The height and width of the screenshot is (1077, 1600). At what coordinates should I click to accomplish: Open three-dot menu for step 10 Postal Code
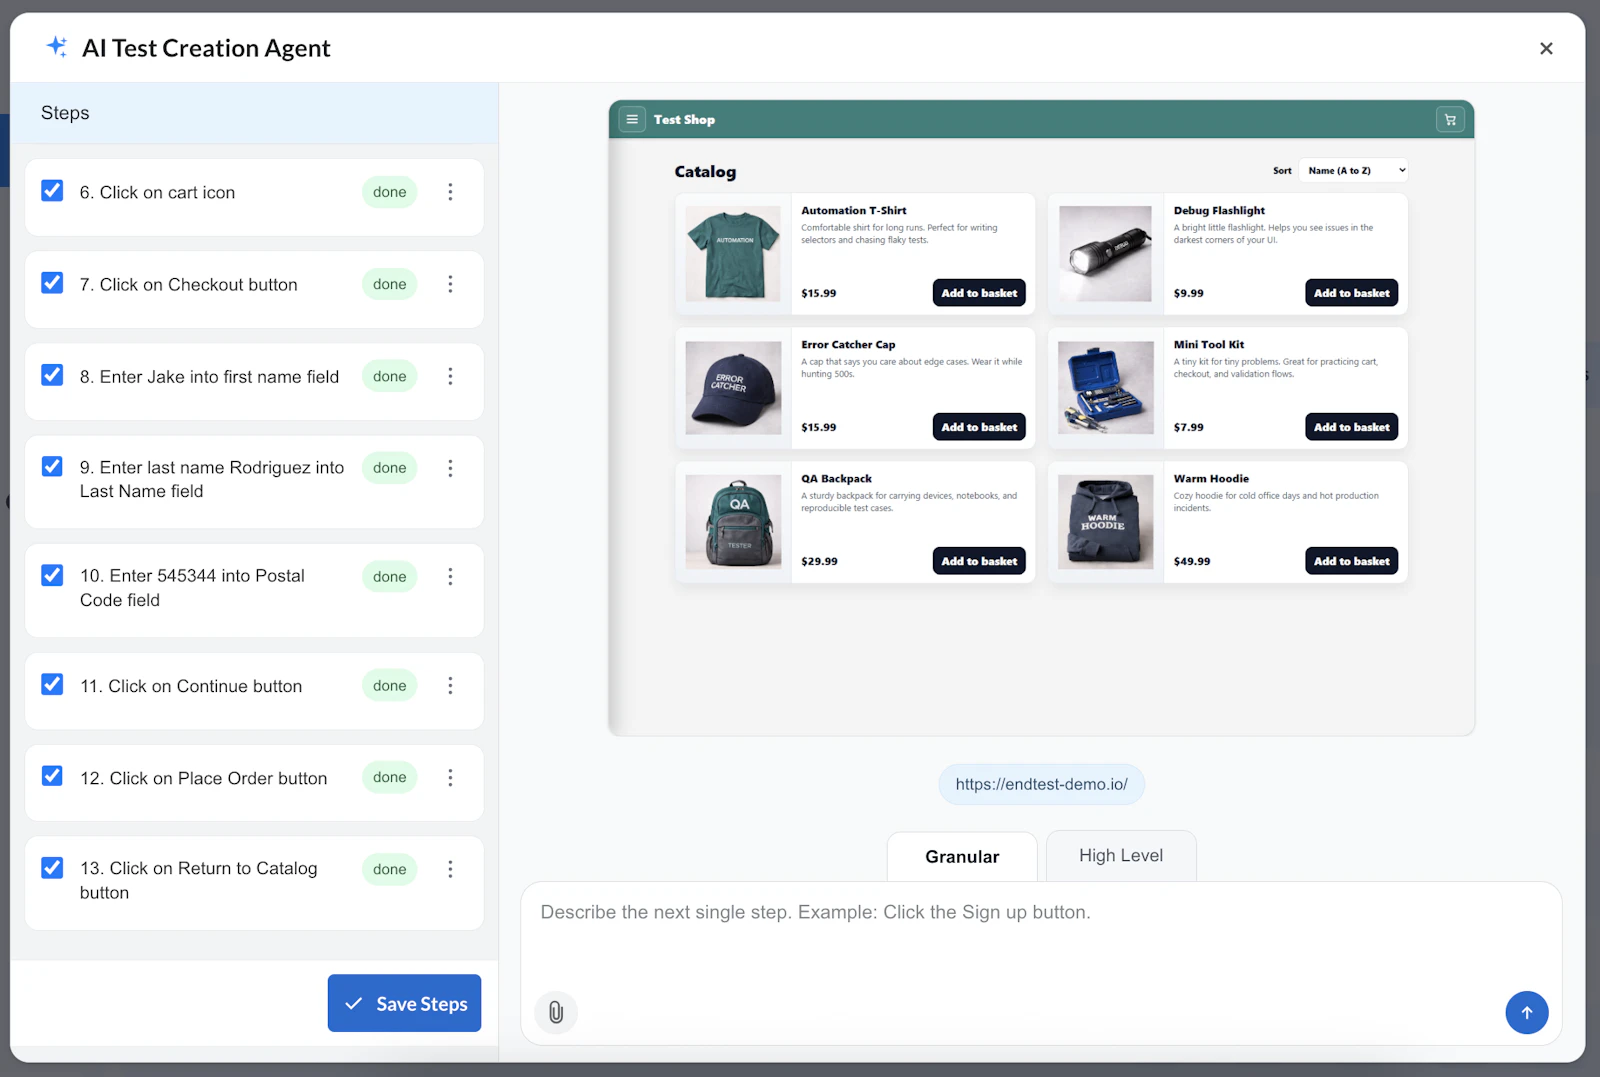(x=450, y=577)
